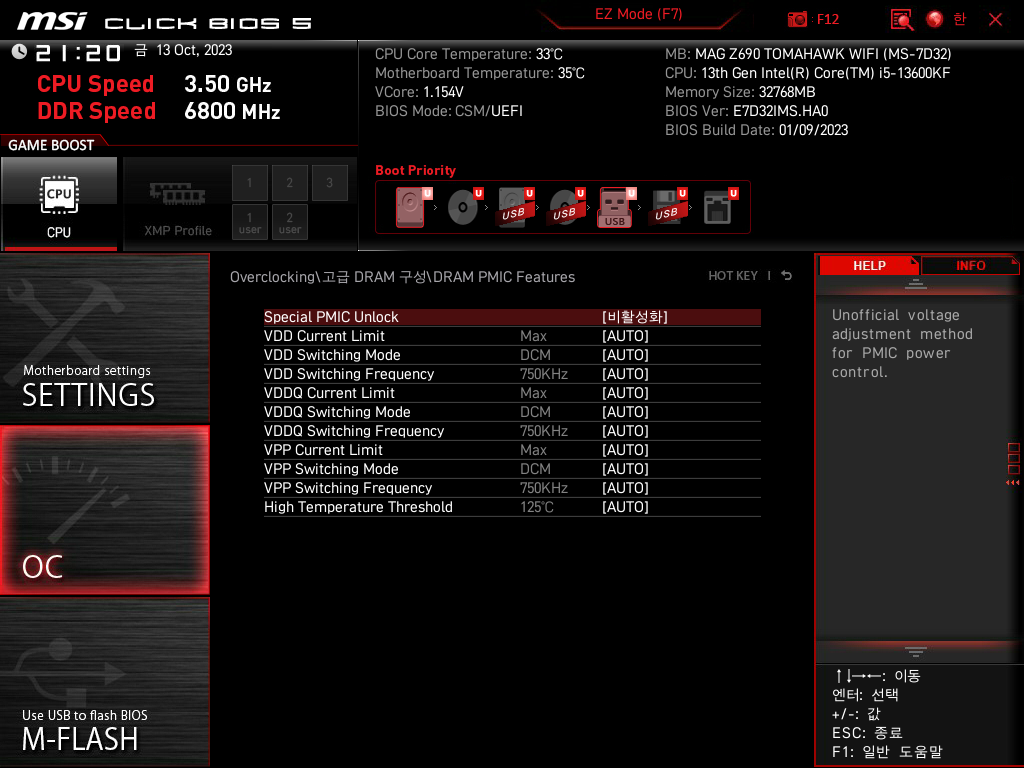Select the Special PMIC Unlock row label
The width and height of the screenshot is (1024, 768).
click(331, 317)
